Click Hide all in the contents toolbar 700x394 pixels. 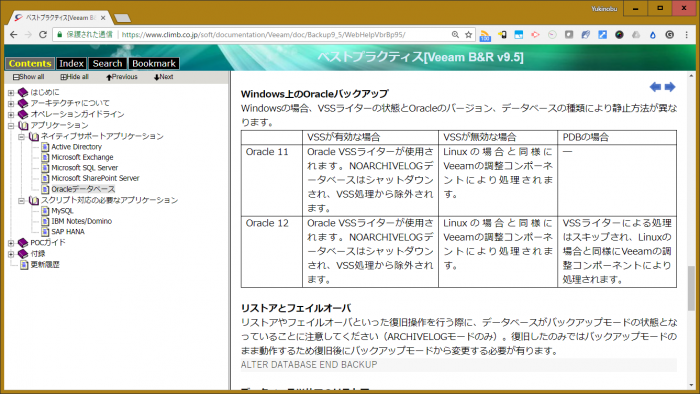[x=75, y=77]
